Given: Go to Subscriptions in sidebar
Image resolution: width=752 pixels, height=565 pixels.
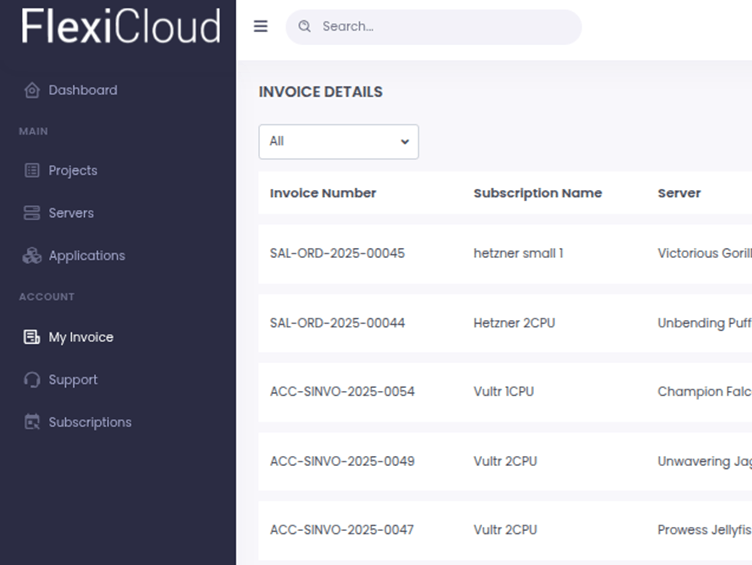Looking at the screenshot, I should point(90,422).
